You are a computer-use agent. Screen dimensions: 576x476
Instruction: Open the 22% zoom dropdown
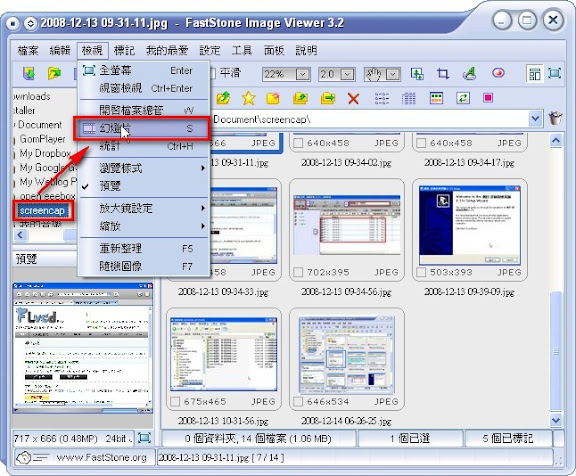(x=303, y=75)
